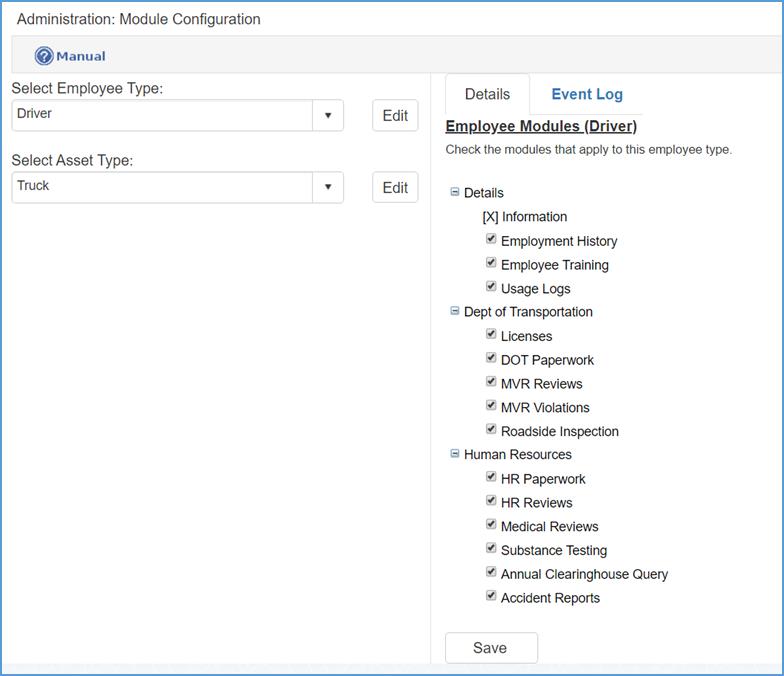Collapse the Dept of Transportation section

click(455, 311)
